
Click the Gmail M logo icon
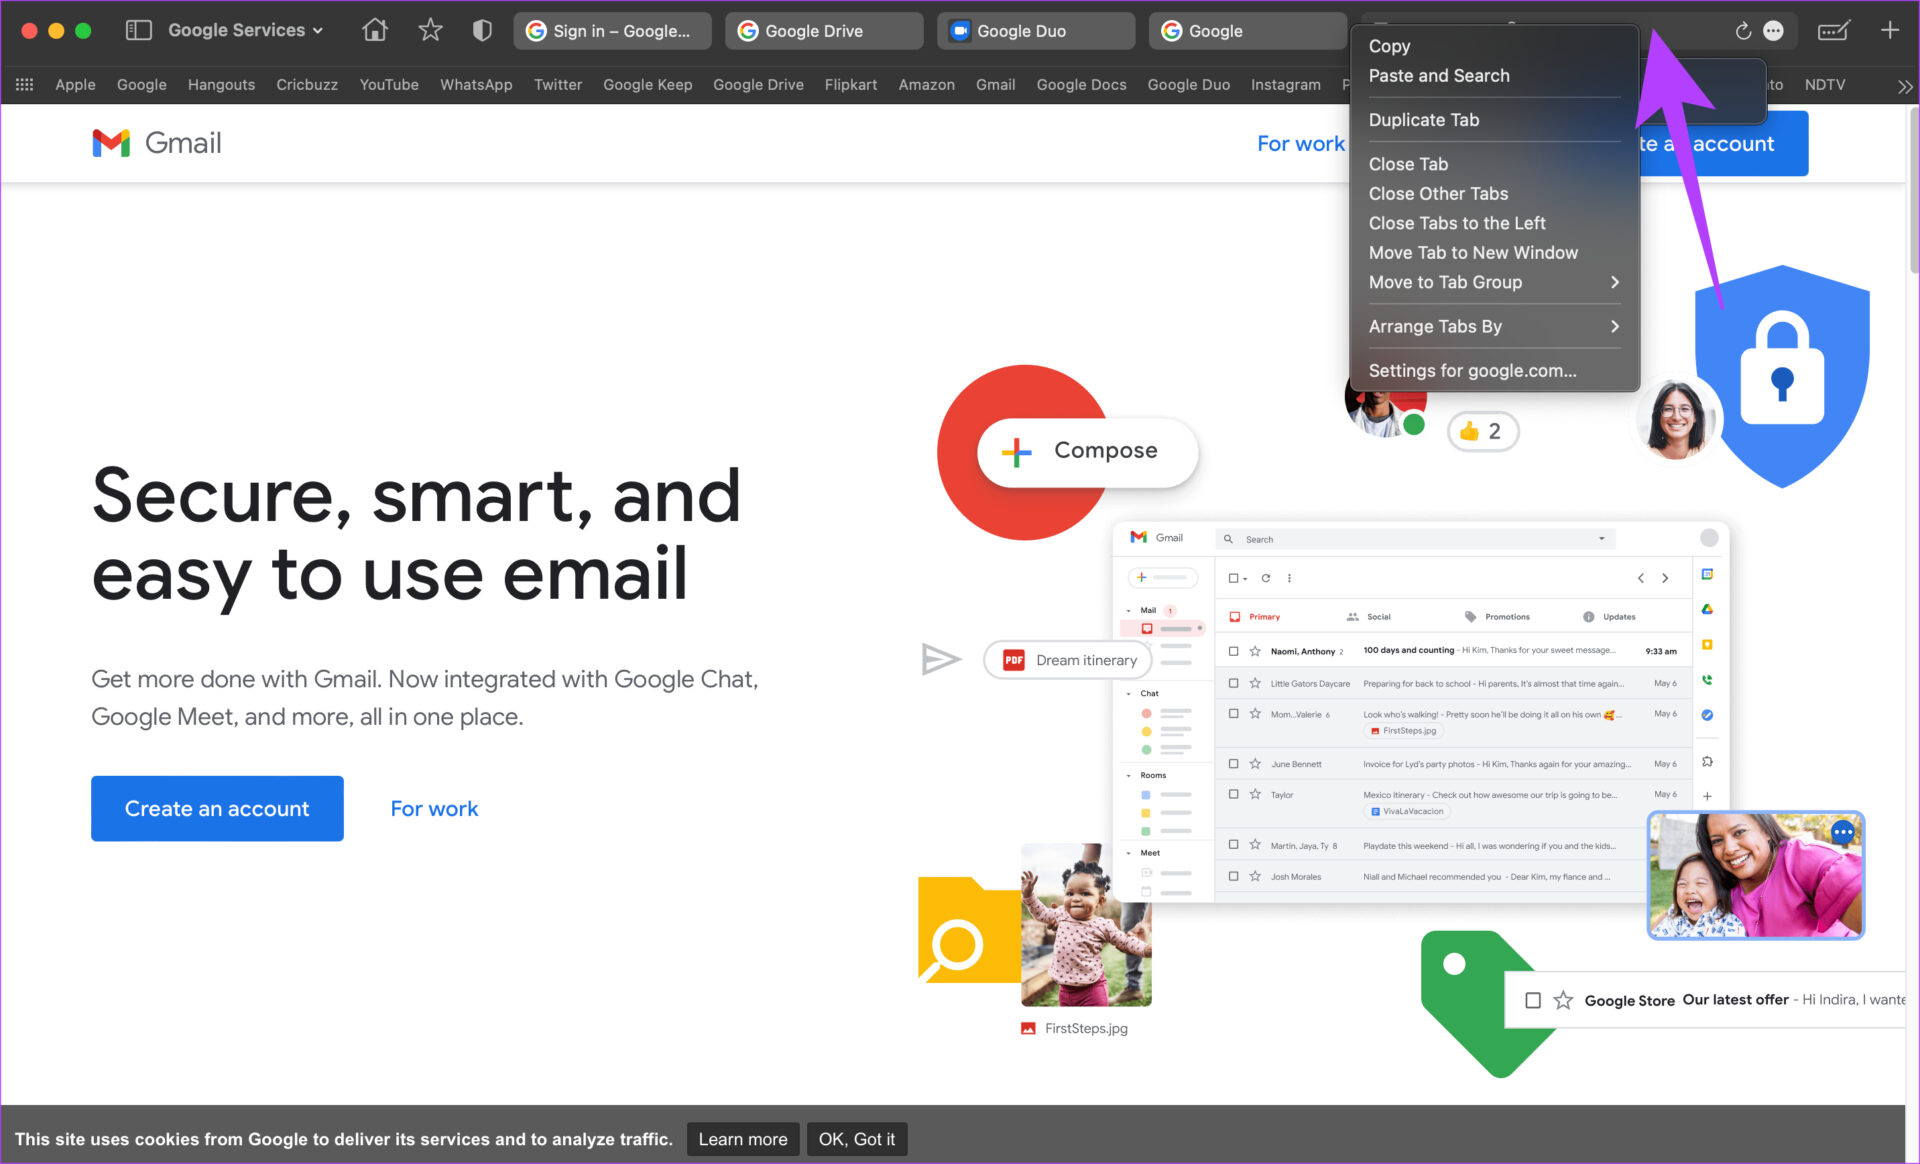click(x=110, y=143)
